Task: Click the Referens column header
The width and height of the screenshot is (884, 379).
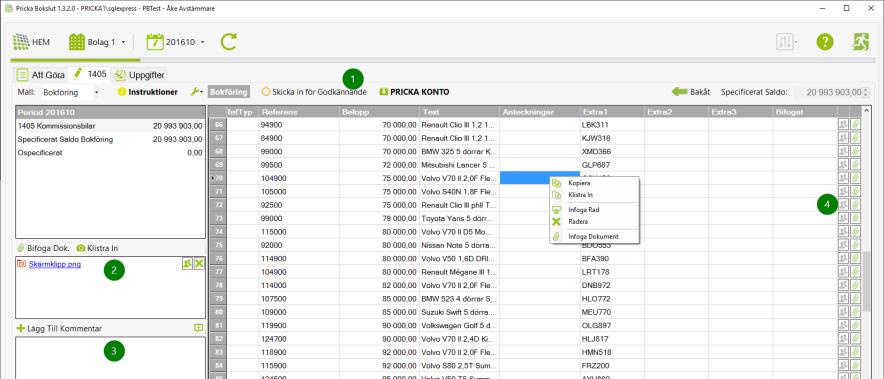Action: tap(299, 112)
